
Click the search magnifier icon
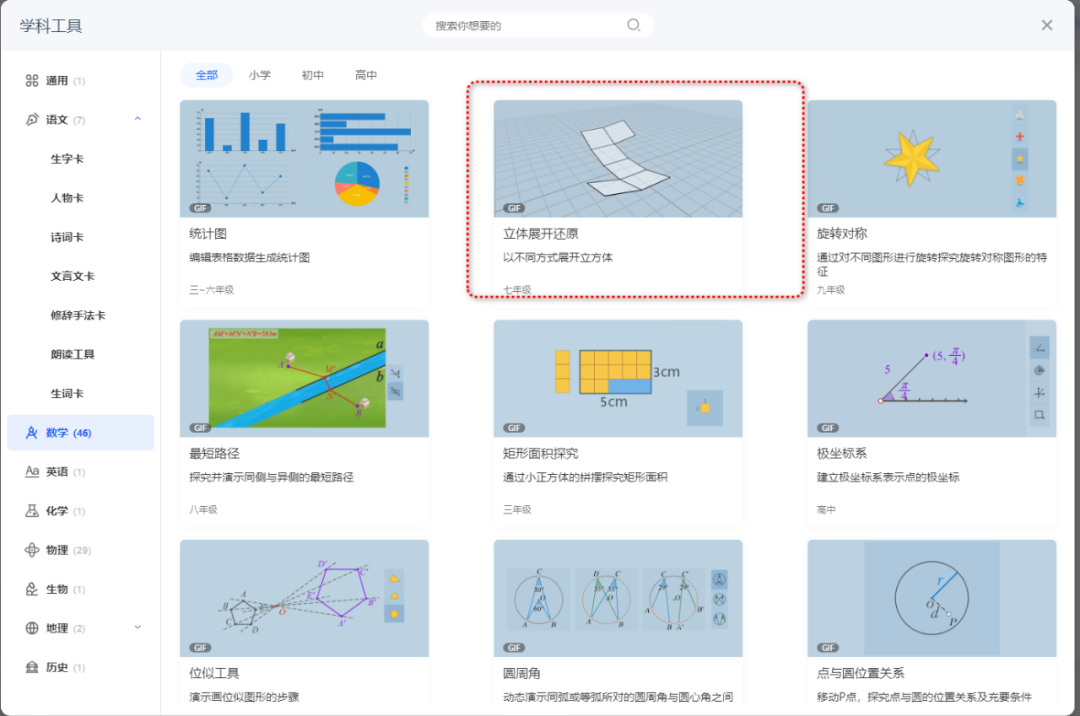coord(633,25)
